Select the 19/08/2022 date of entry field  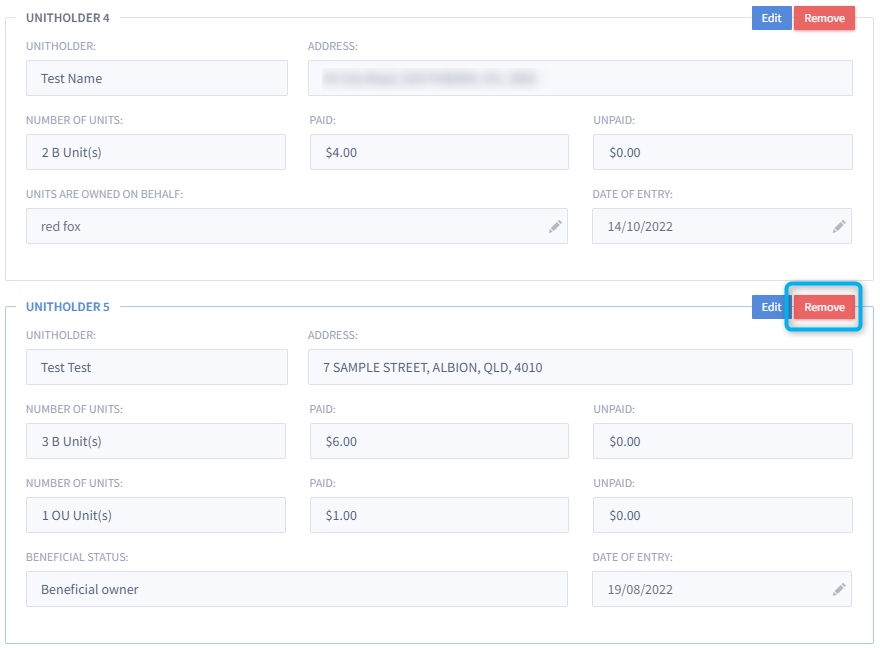coord(722,589)
